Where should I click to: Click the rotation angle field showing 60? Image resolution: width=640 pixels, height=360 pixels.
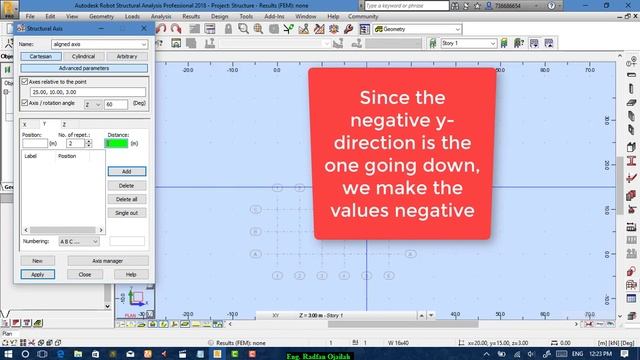click(116, 104)
